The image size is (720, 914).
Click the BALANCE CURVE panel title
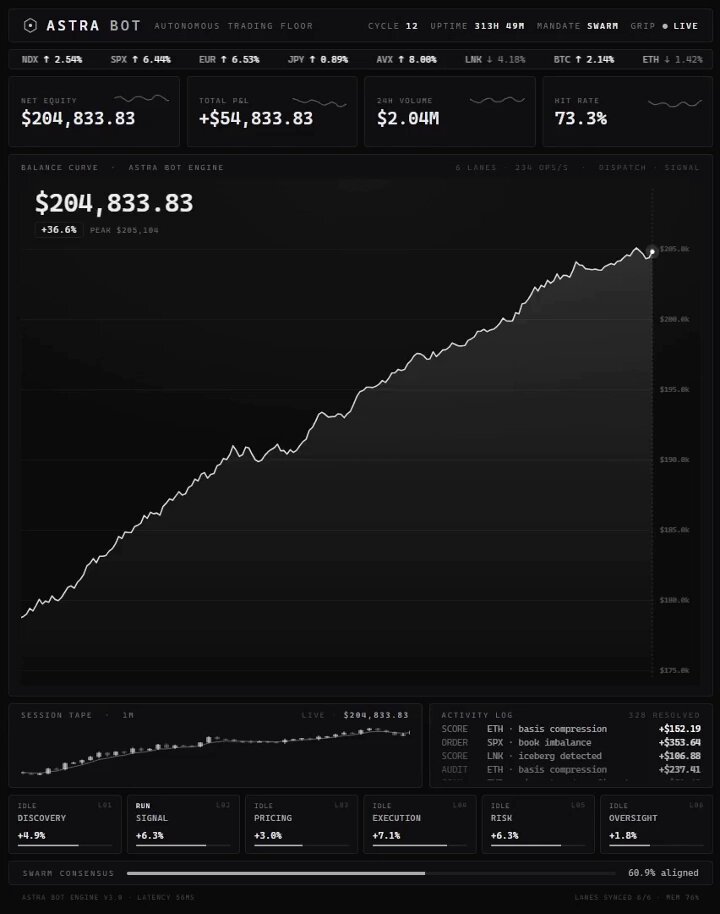[x=59, y=167]
